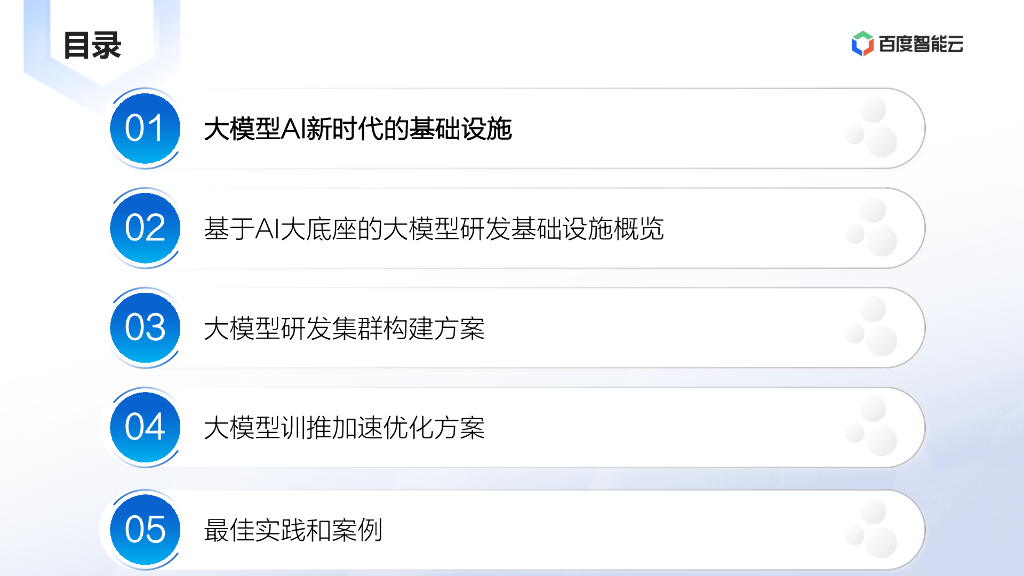Viewport: 1024px width, 576px height.
Task: Click the 01 numbered circle badge
Action: [x=145, y=129]
